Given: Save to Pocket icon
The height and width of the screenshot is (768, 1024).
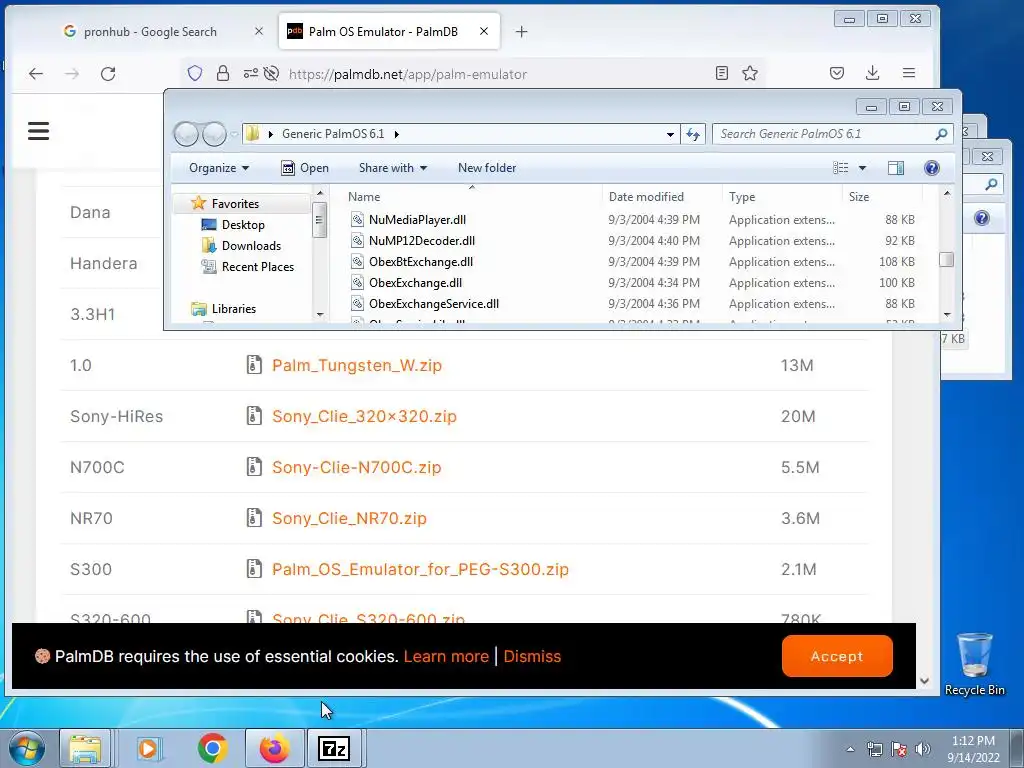Looking at the screenshot, I should 837,73.
